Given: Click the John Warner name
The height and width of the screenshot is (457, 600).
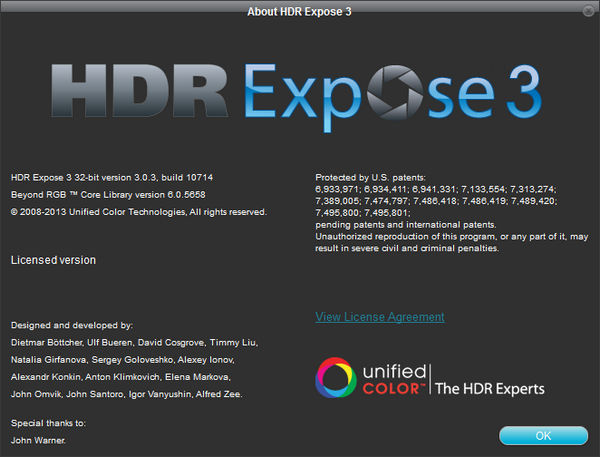Looking at the screenshot, I should point(38,440).
